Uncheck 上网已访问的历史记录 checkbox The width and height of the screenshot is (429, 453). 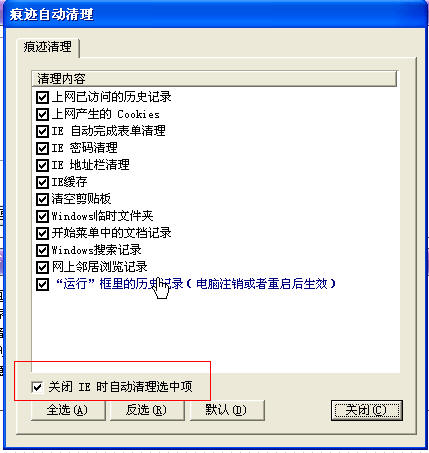[x=42, y=97]
